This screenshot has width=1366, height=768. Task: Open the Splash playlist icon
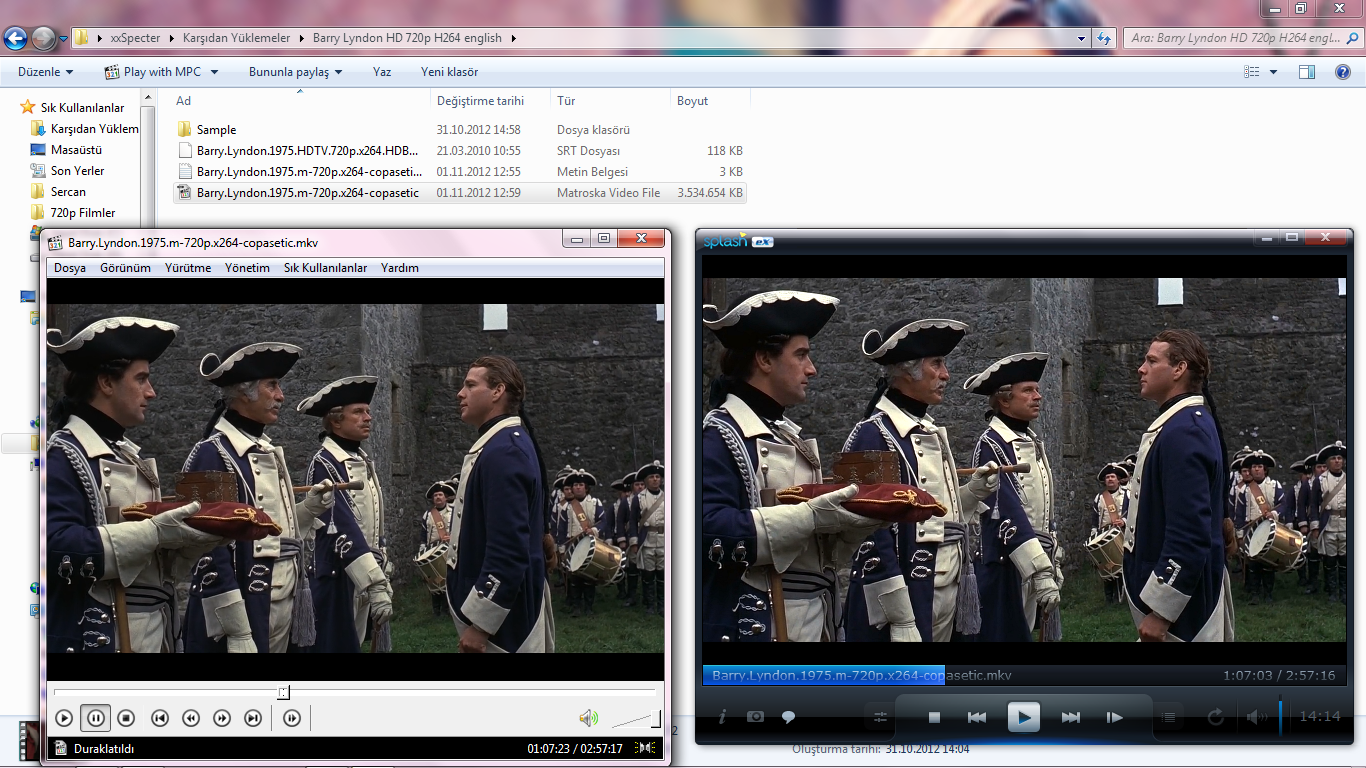(x=1168, y=717)
